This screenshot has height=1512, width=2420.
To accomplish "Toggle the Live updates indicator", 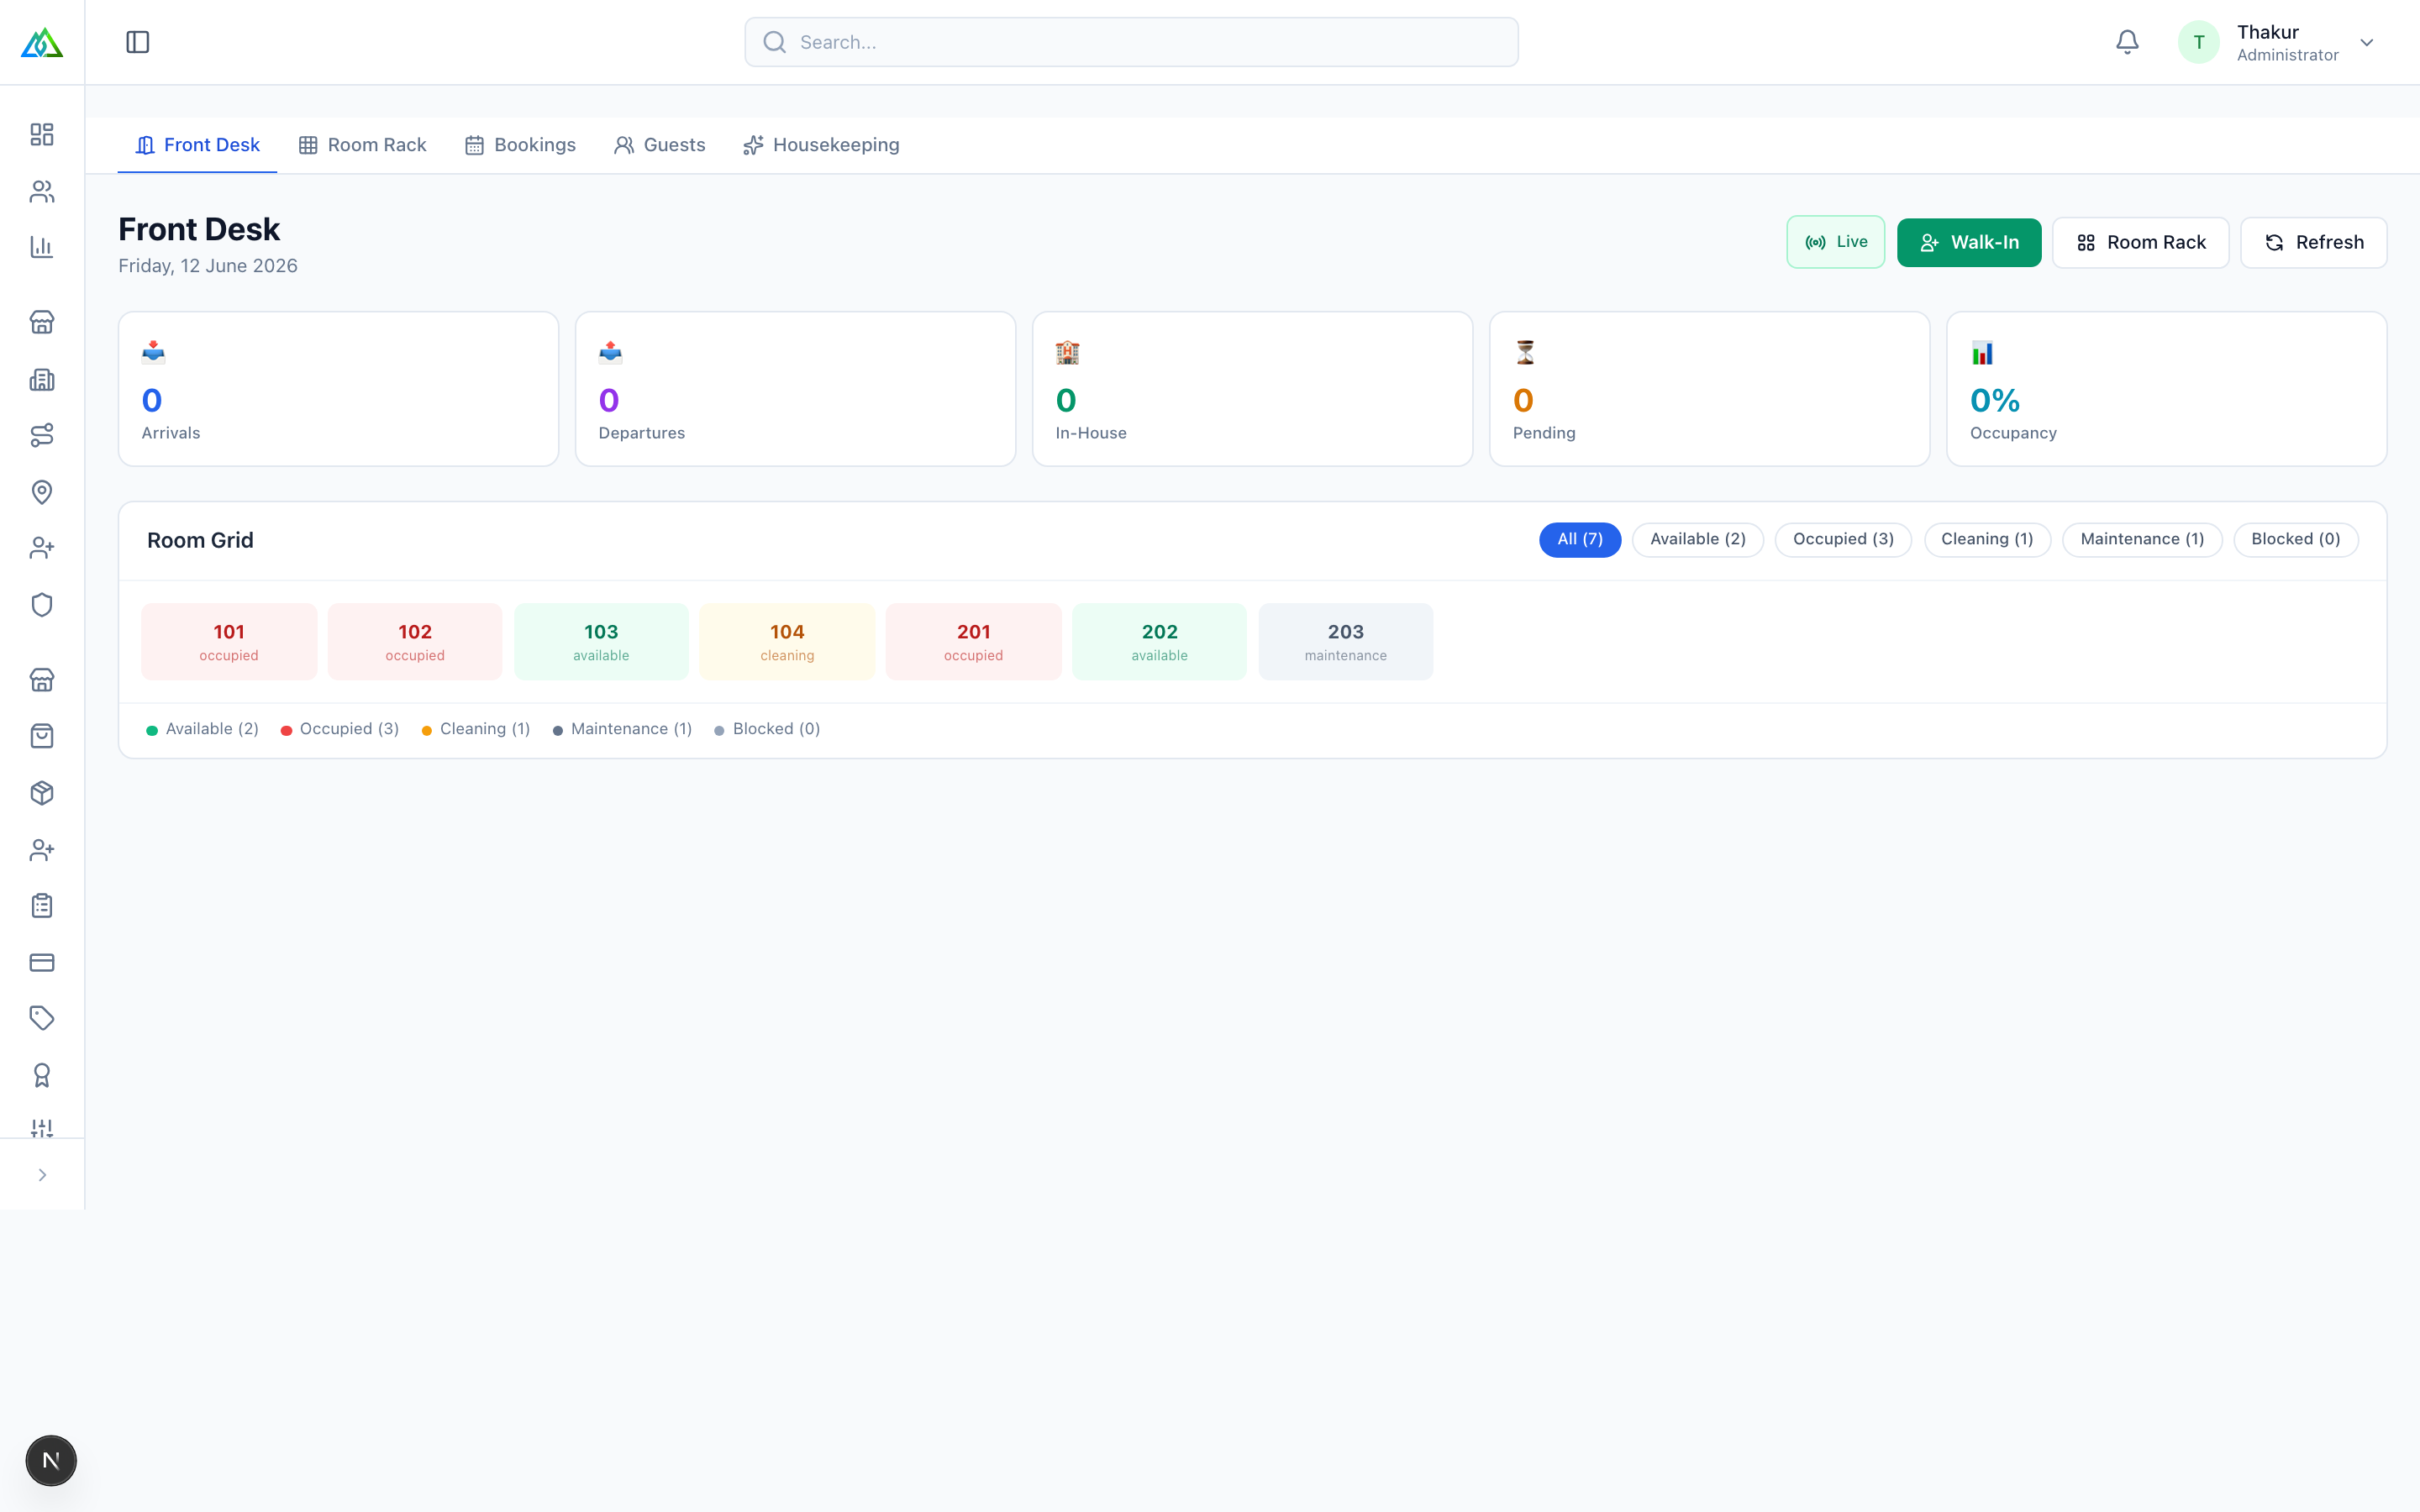I will click(1835, 242).
